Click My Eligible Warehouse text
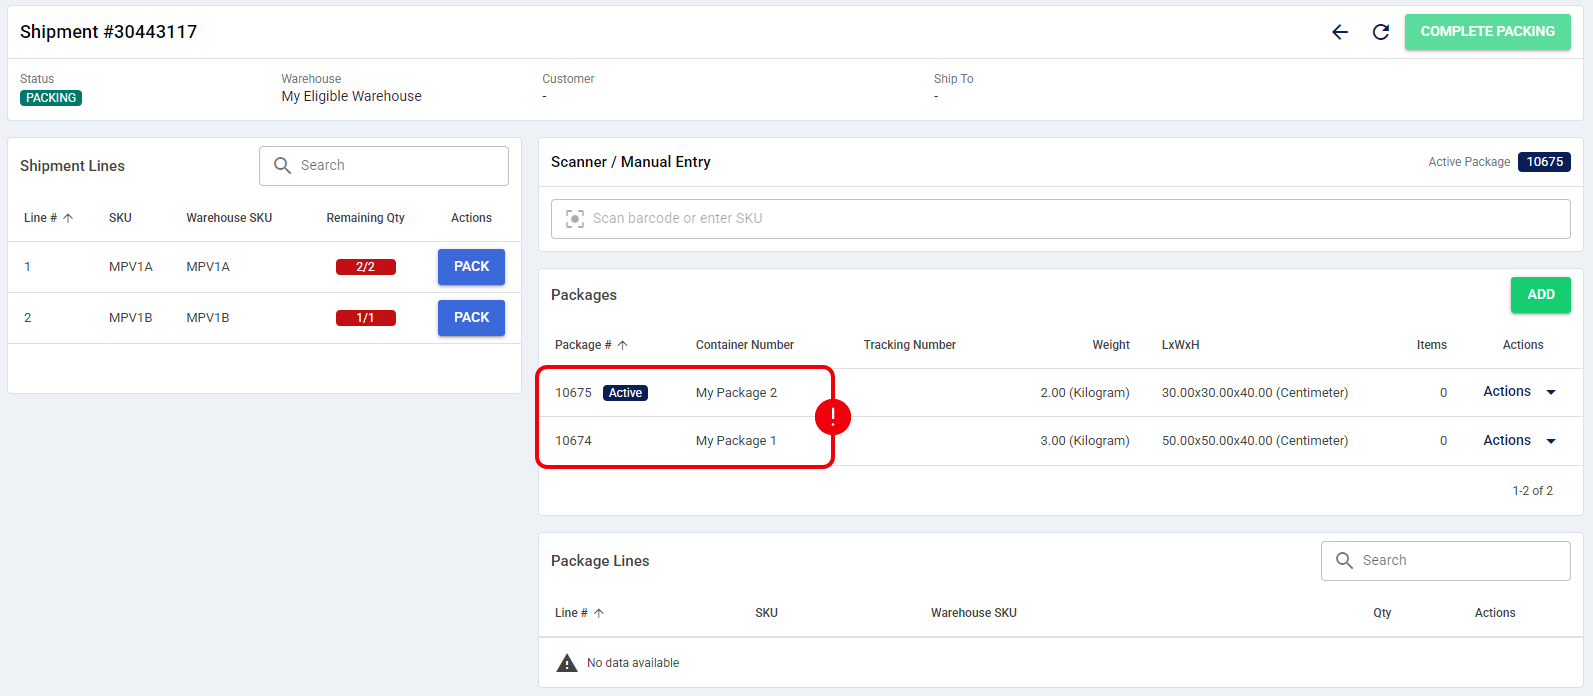The image size is (1593, 696). [351, 97]
